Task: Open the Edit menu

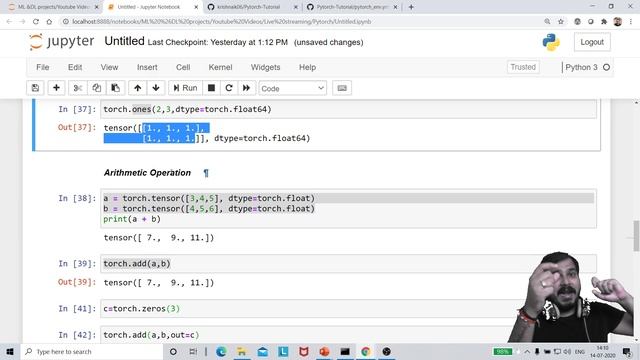Action: click(x=75, y=67)
